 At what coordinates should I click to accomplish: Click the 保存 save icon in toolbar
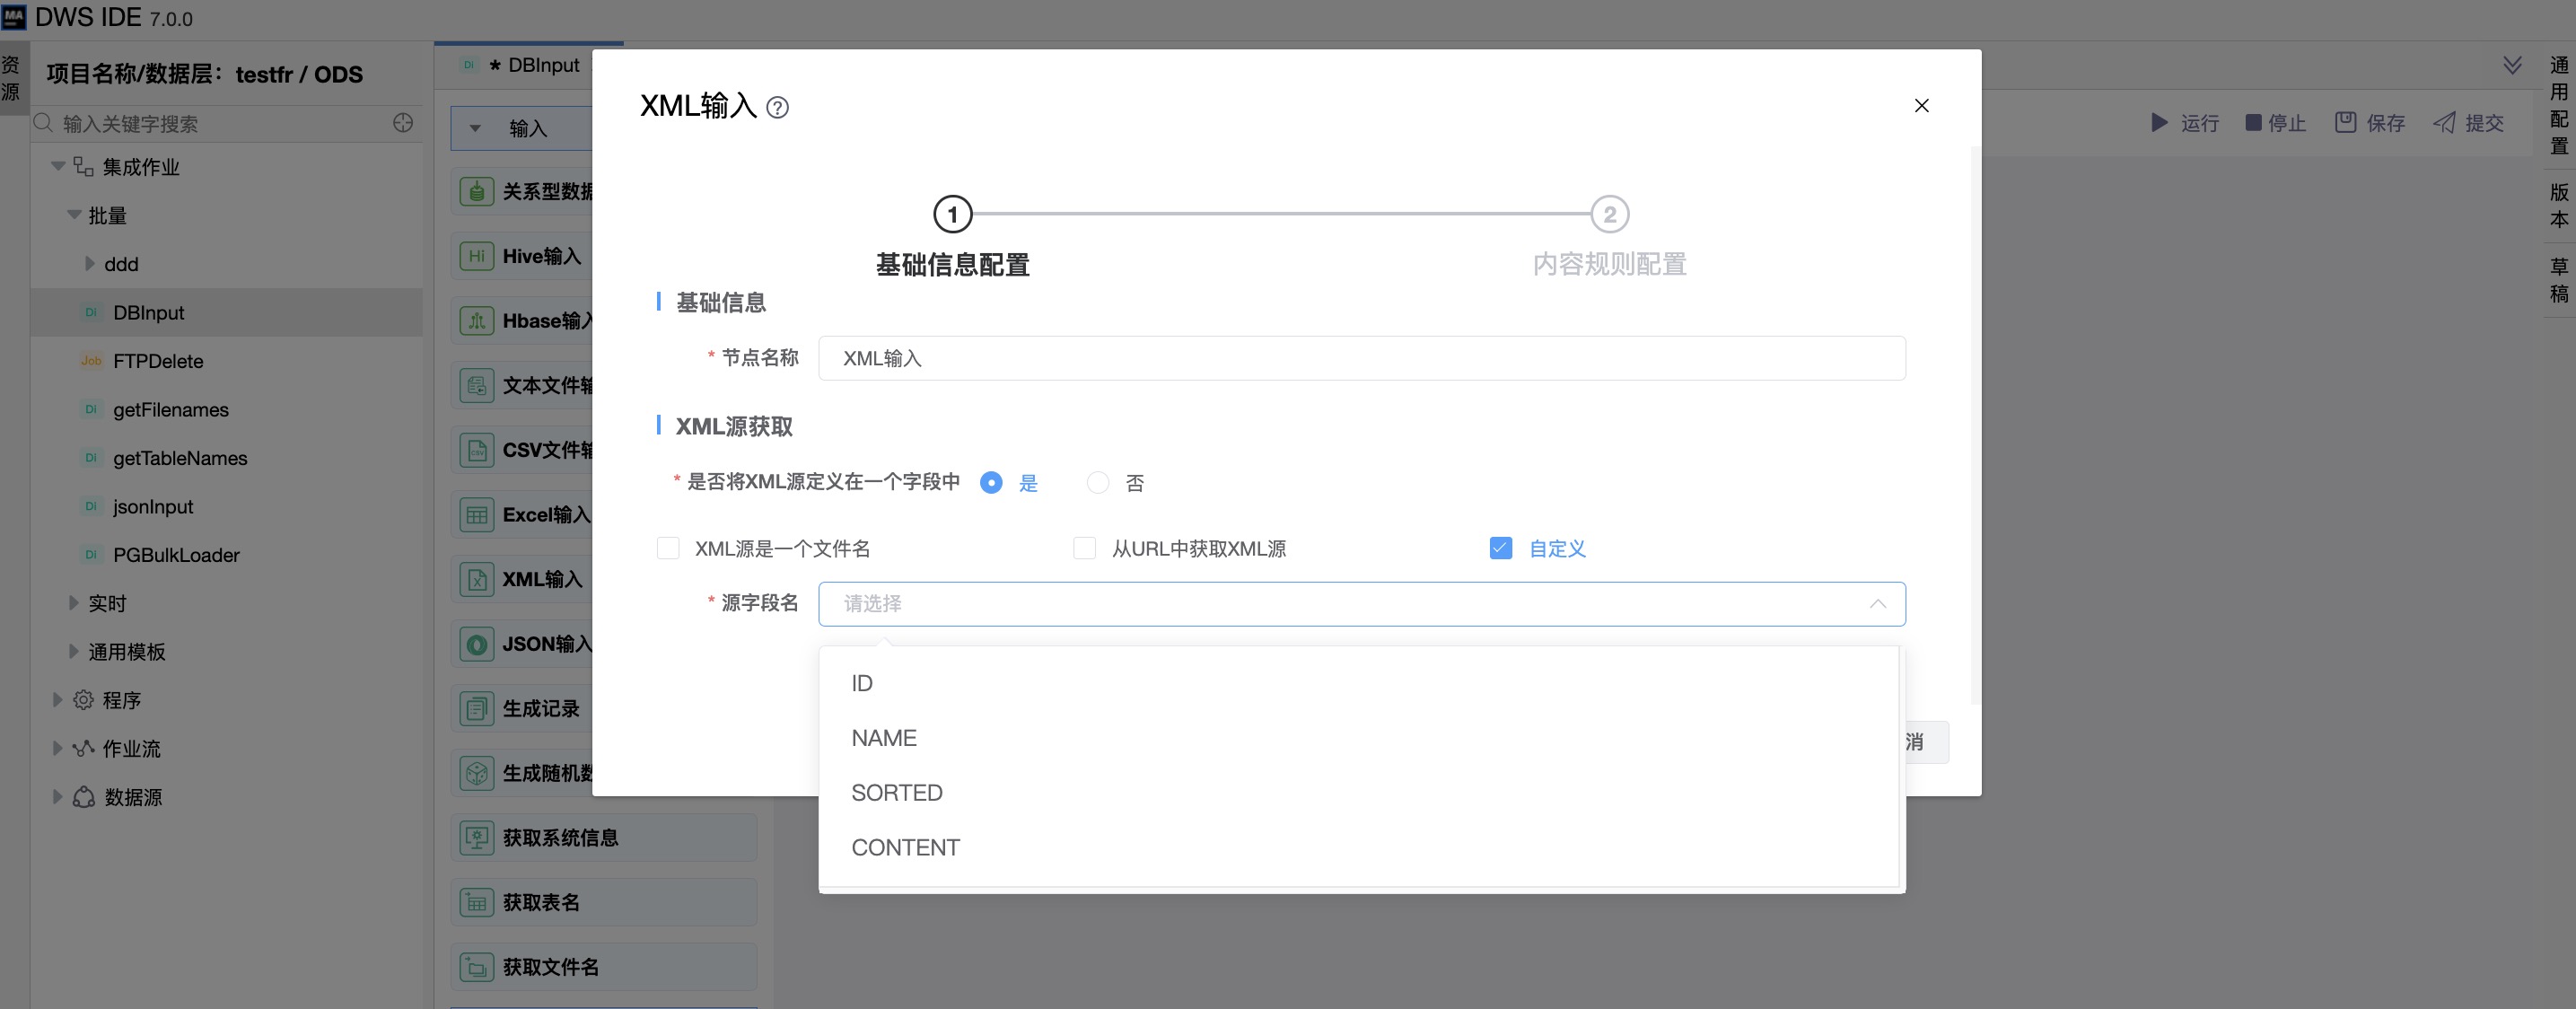pos(2345,122)
